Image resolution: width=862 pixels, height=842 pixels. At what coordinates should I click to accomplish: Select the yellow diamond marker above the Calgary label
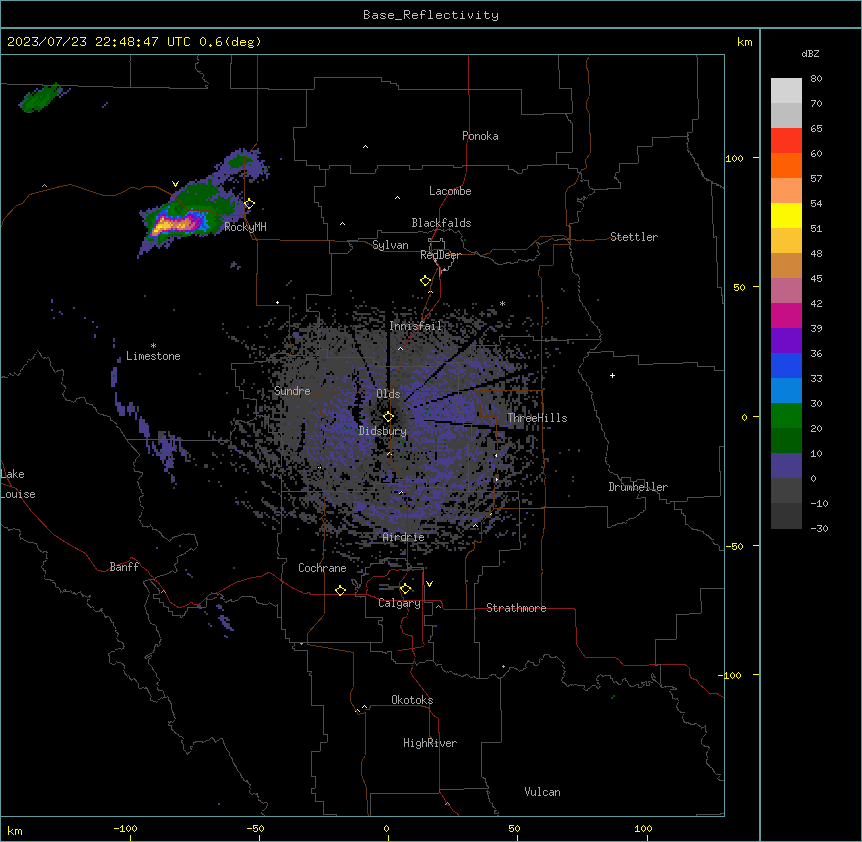click(x=405, y=589)
